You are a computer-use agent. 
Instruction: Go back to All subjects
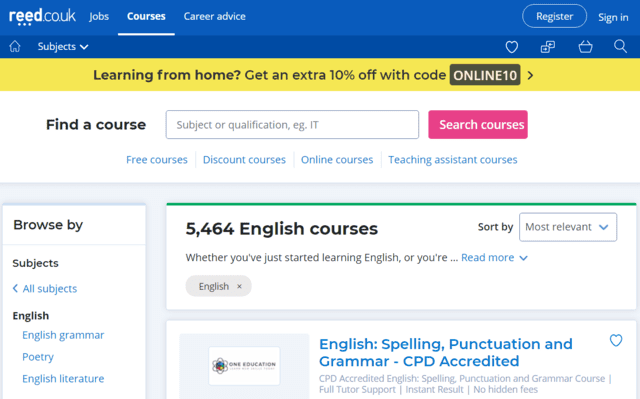coord(45,288)
